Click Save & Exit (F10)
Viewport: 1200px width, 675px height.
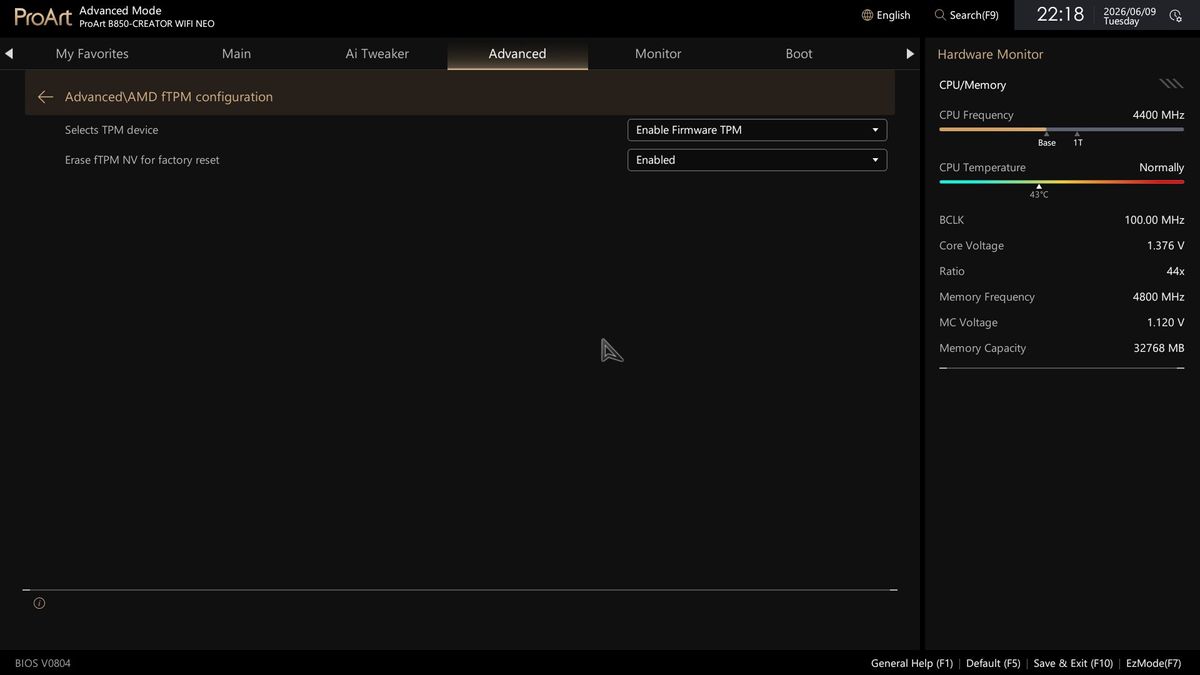pyautogui.click(x=1073, y=663)
